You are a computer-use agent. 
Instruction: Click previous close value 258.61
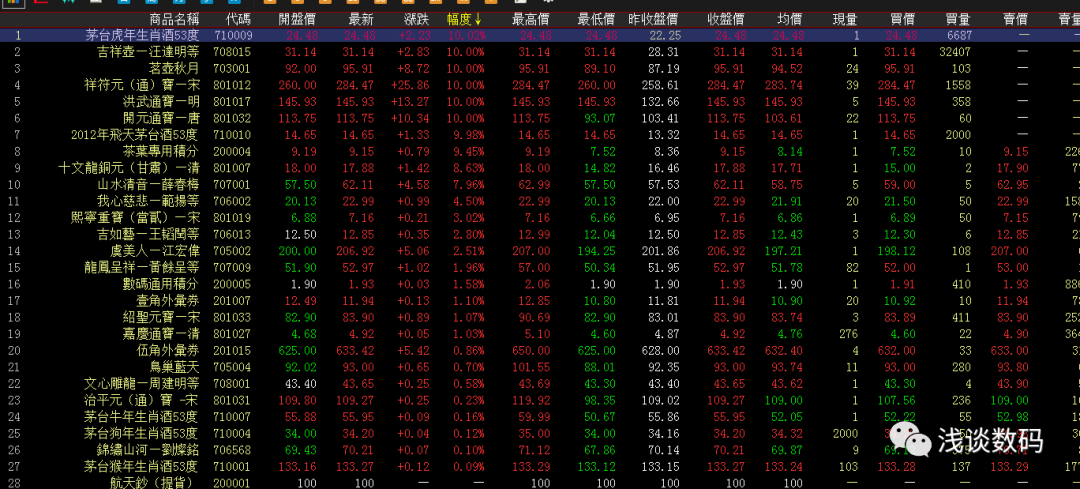660,85
